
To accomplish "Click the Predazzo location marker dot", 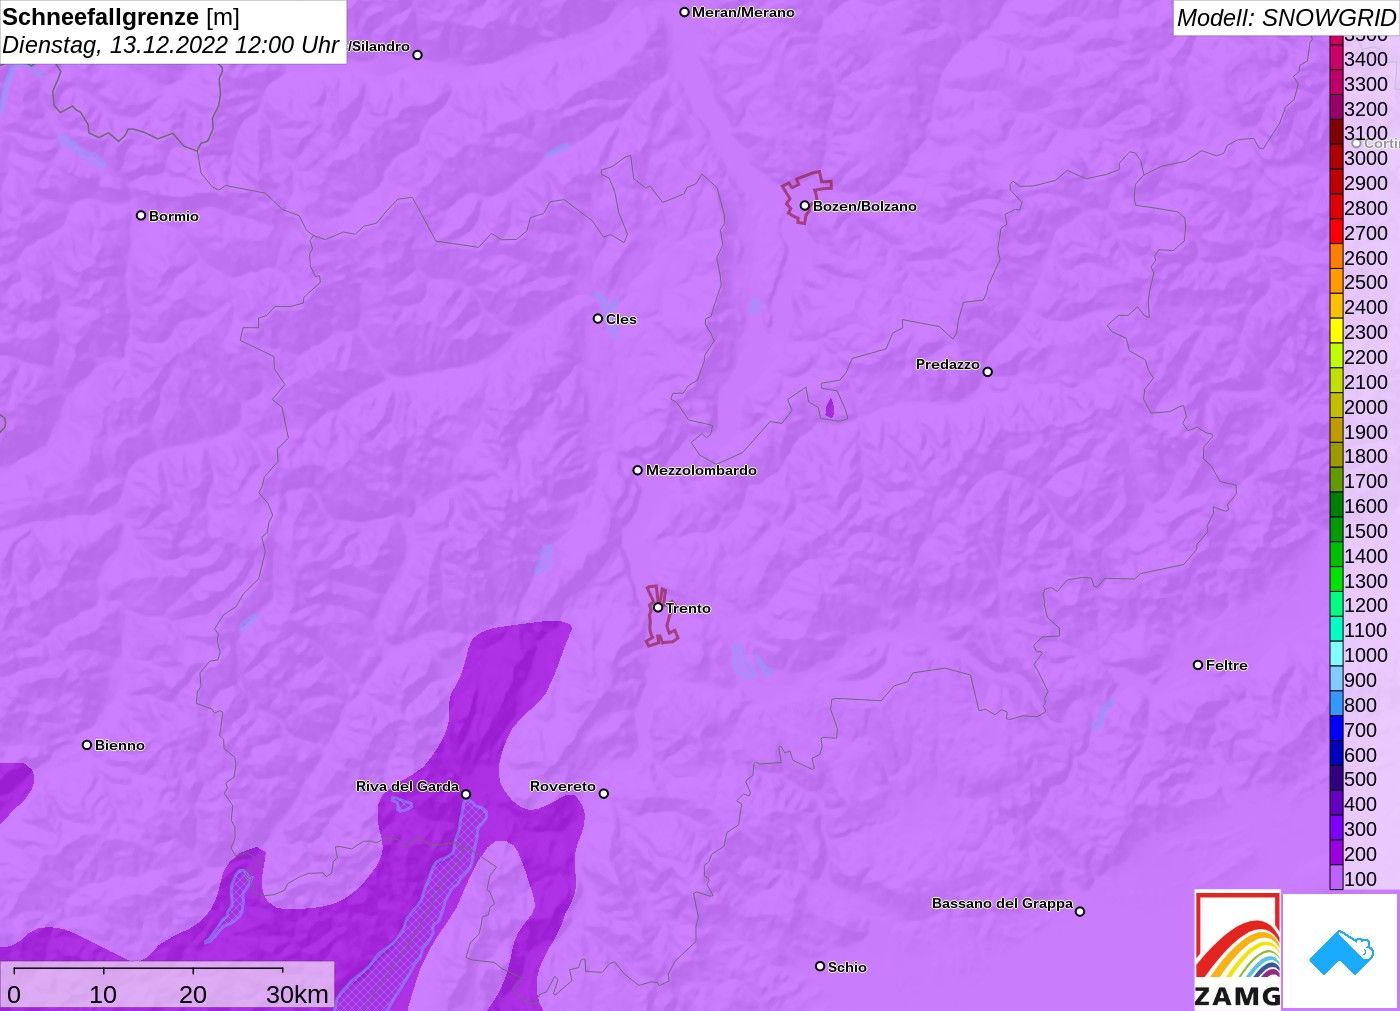I will click(x=988, y=372).
